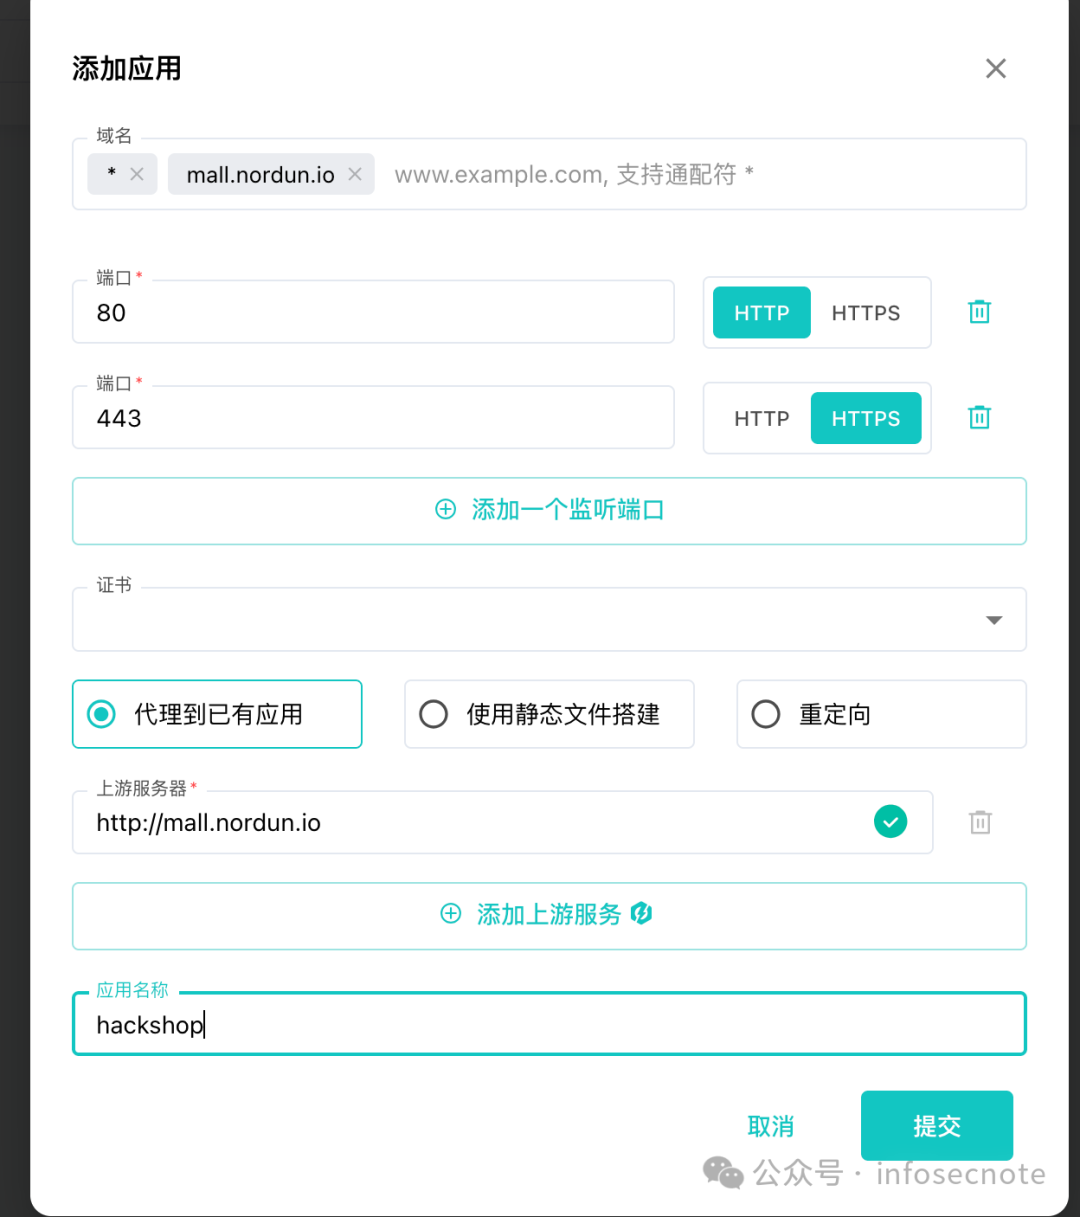Remove the * wildcard domain tag
This screenshot has width=1080, height=1217.
pyautogui.click(x=137, y=174)
